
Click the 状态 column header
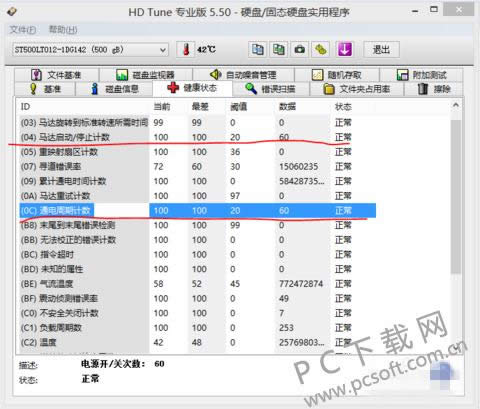(343, 107)
